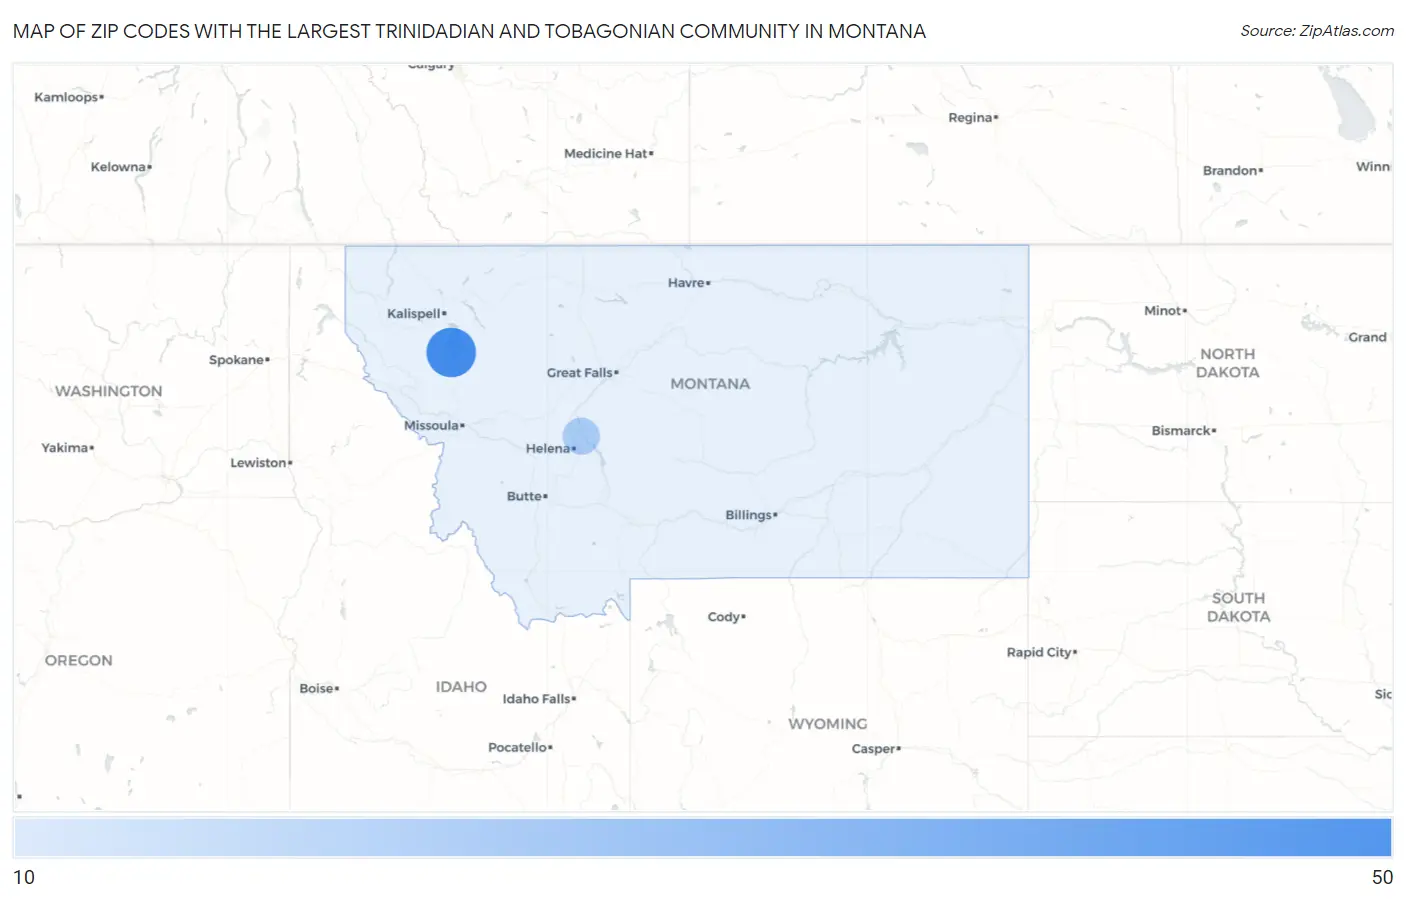Click the legend maximum value 50
The width and height of the screenshot is (1406, 899).
(x=1382, y=877)
